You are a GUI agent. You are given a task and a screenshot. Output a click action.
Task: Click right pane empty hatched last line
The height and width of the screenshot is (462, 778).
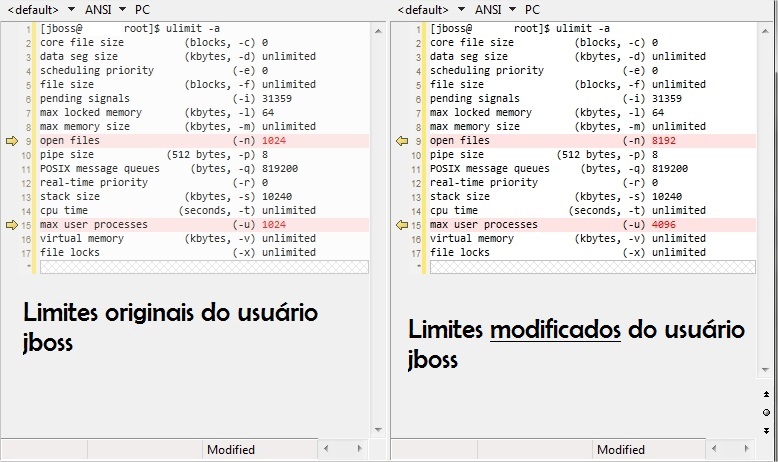592,267
